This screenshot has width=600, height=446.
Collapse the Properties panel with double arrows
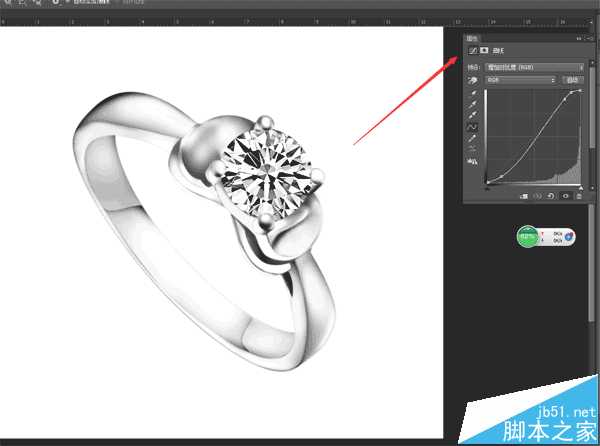(579, 38)
